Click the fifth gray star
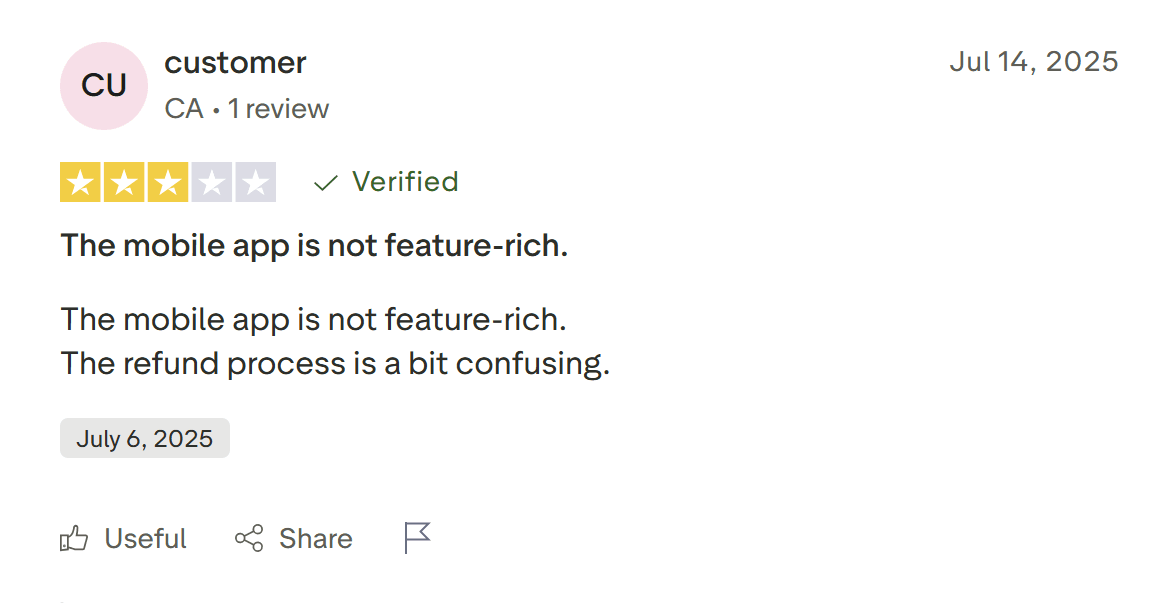This screenshot has width=1166, height=603. pyautogui.click(x=256, y=183)
